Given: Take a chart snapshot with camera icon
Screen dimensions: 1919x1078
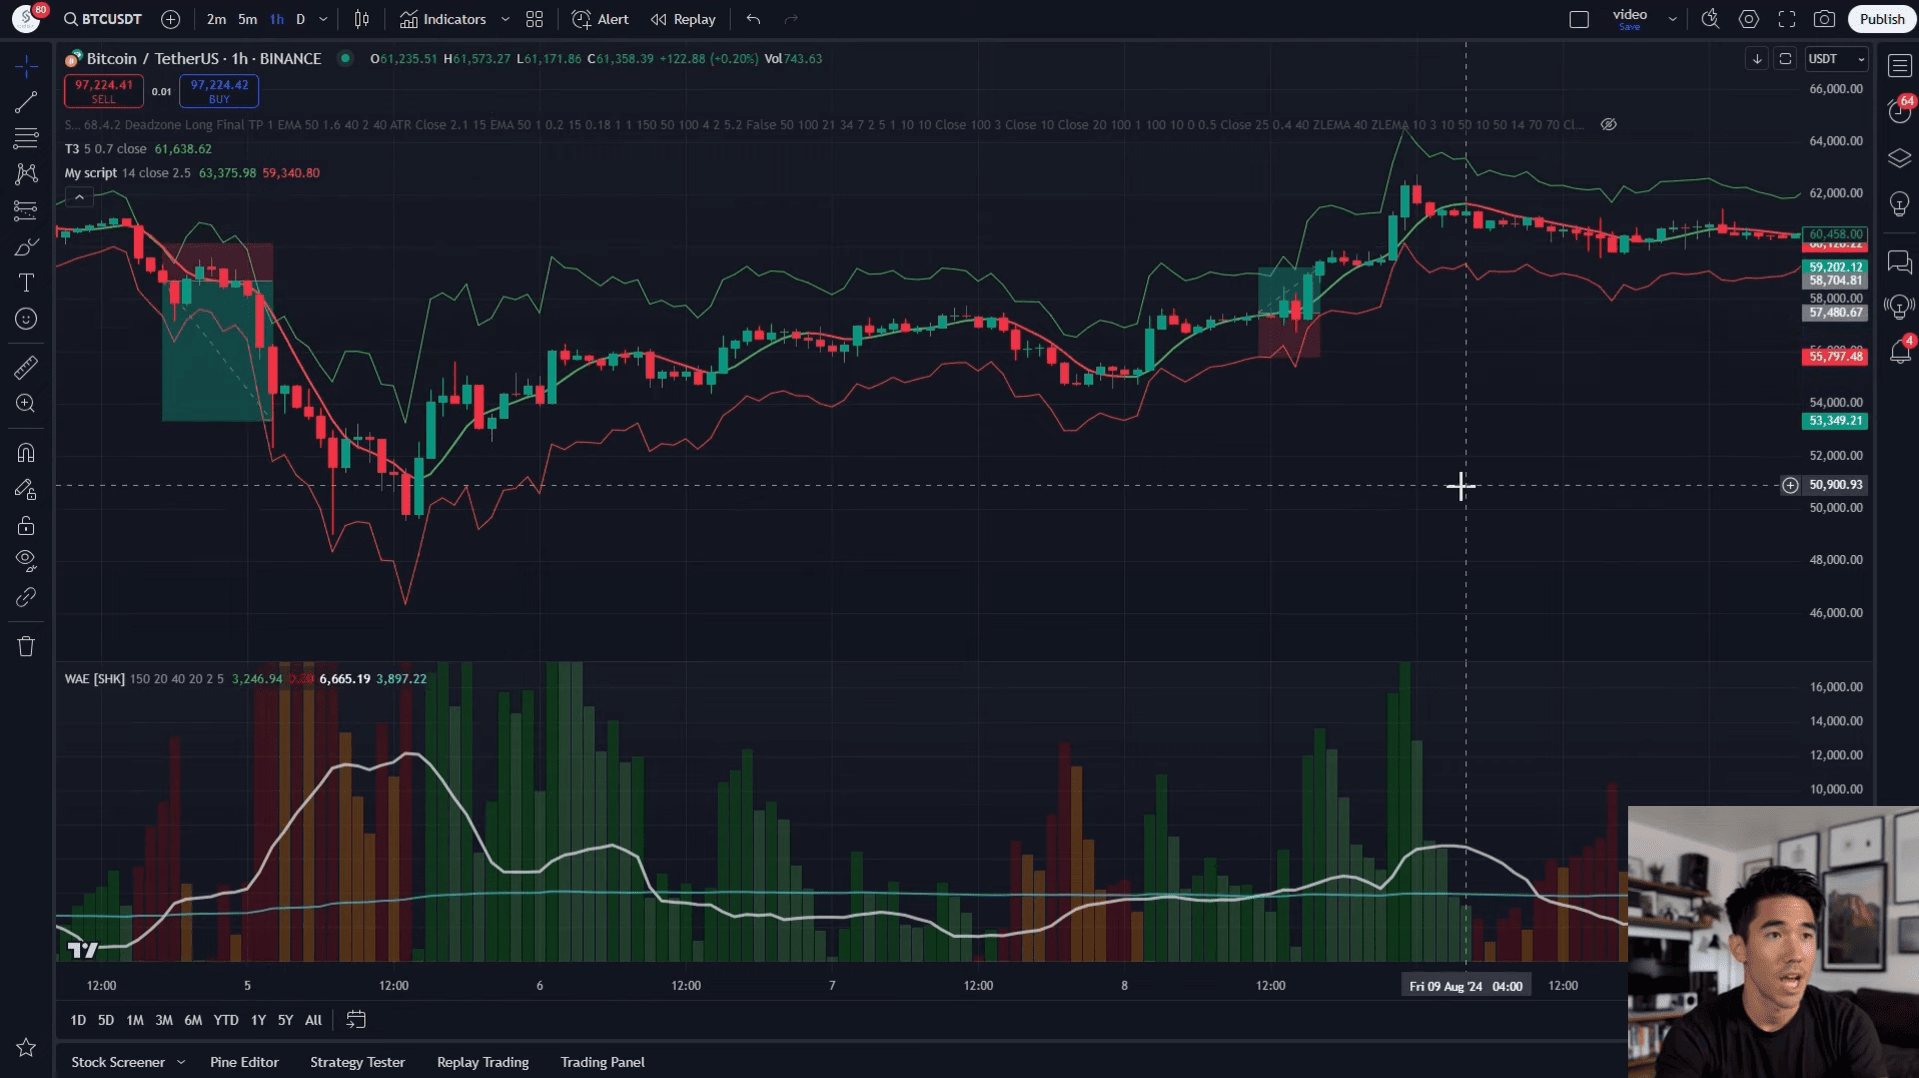Looking at the screenshot, I should pyautogui.click(x=1824, y=19).
